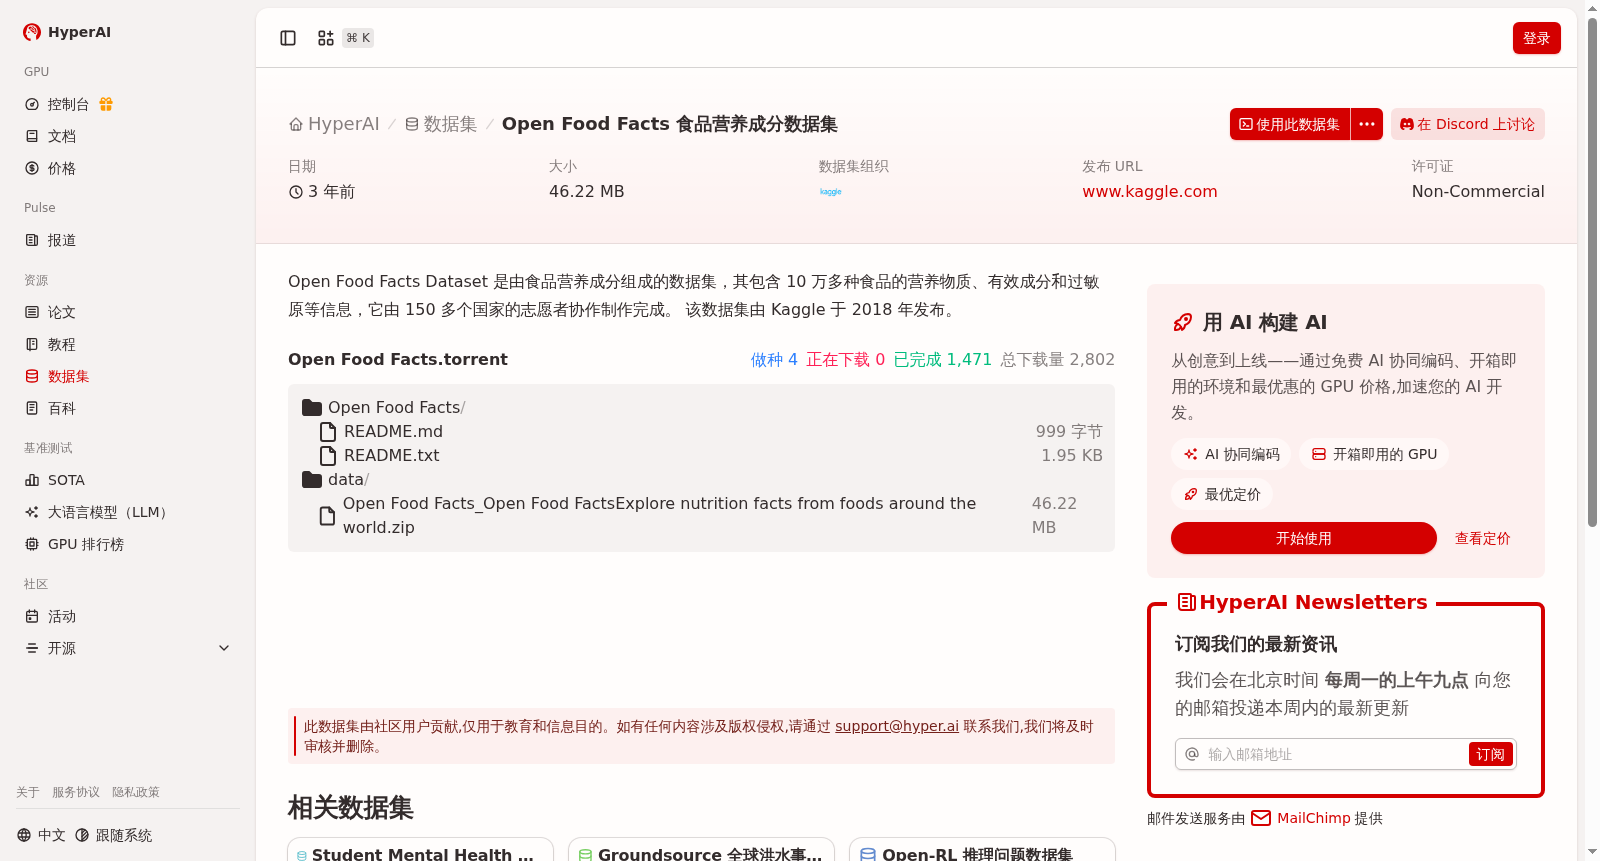Click the 跟随系统 theme selector

coord(114,835)
